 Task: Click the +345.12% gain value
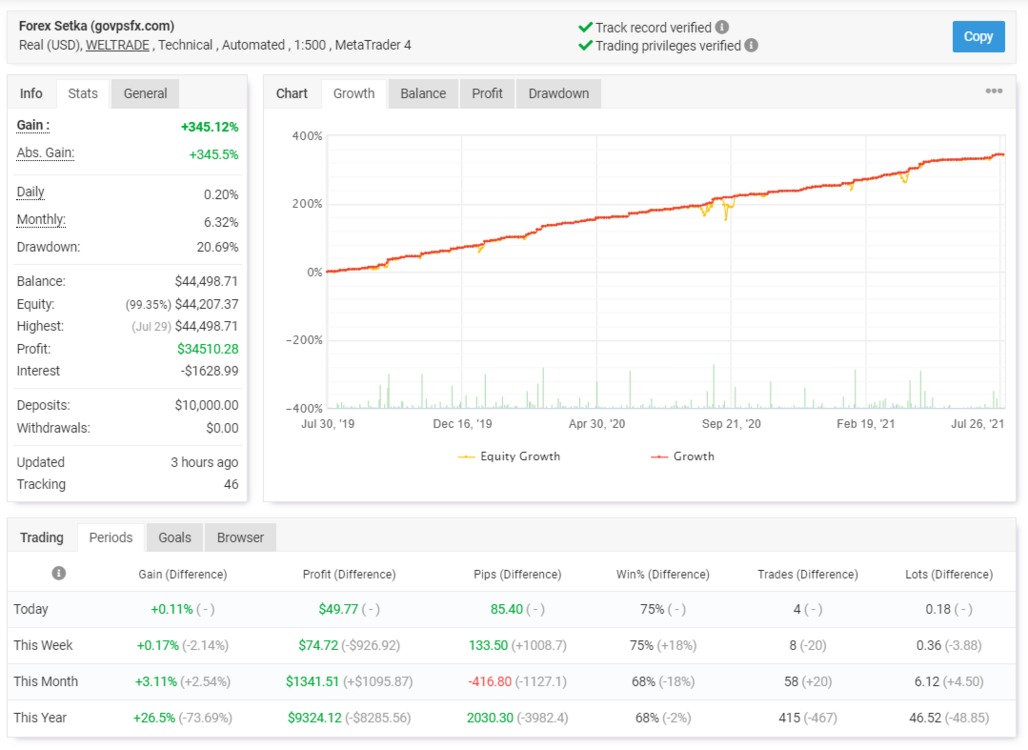(x=210, y=127)
